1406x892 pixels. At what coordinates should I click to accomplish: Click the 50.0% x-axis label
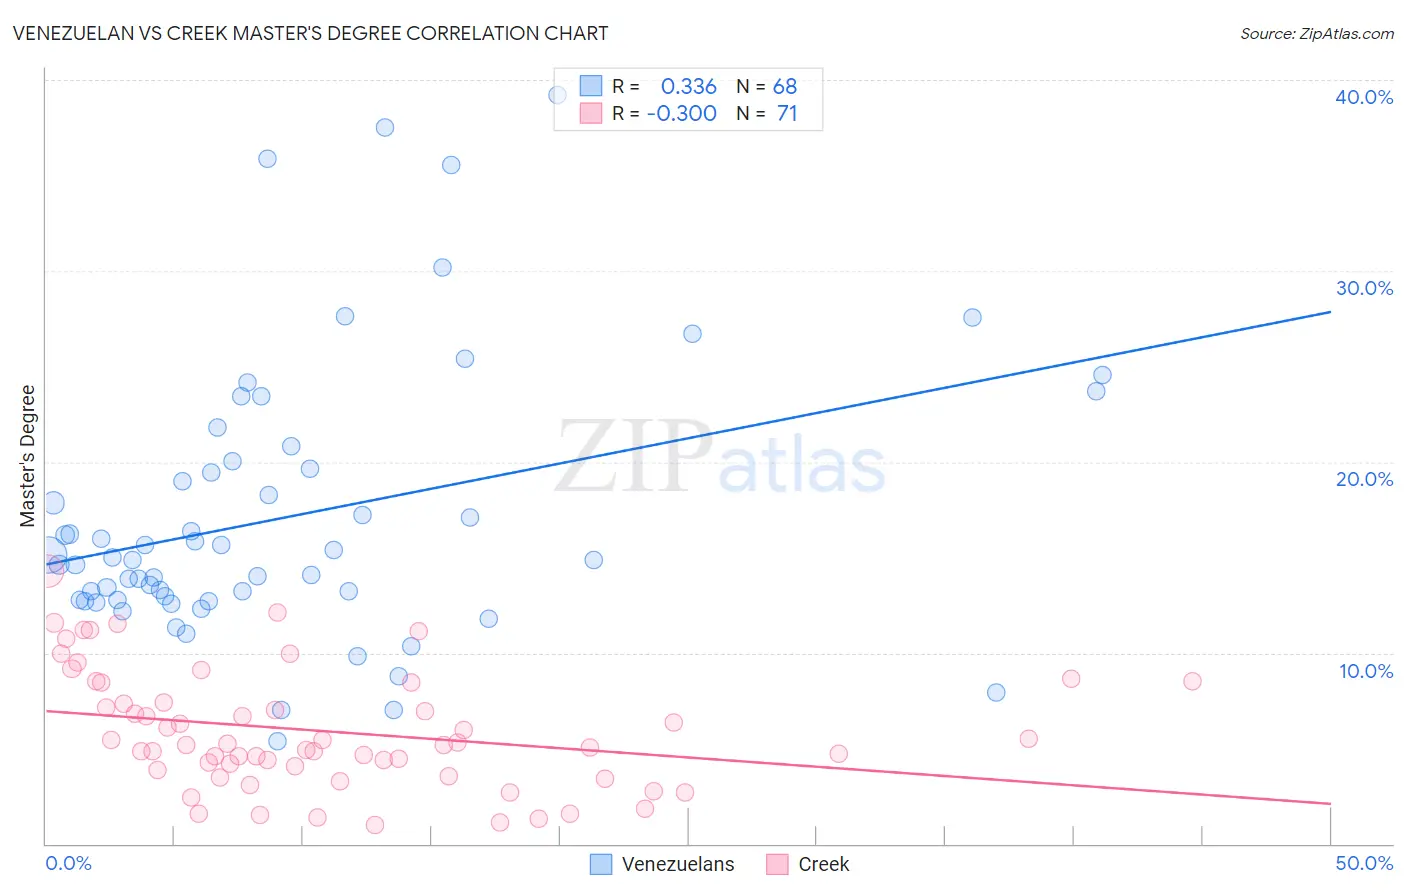tap(1364, 863)
